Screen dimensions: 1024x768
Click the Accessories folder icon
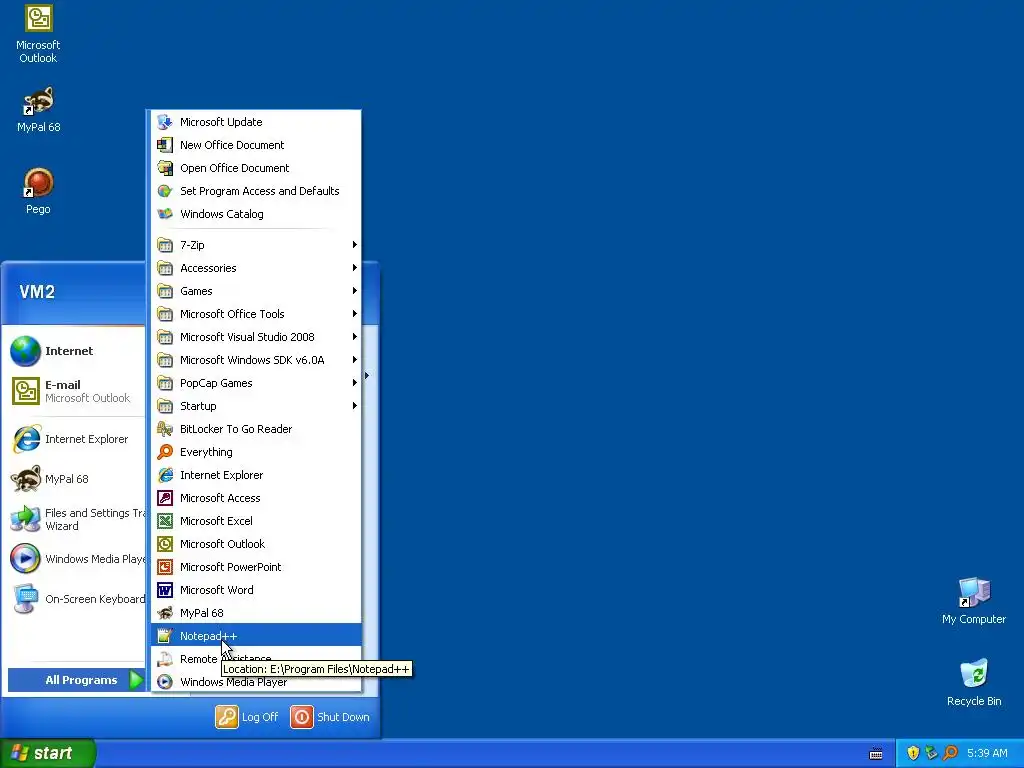coord(165,268)
